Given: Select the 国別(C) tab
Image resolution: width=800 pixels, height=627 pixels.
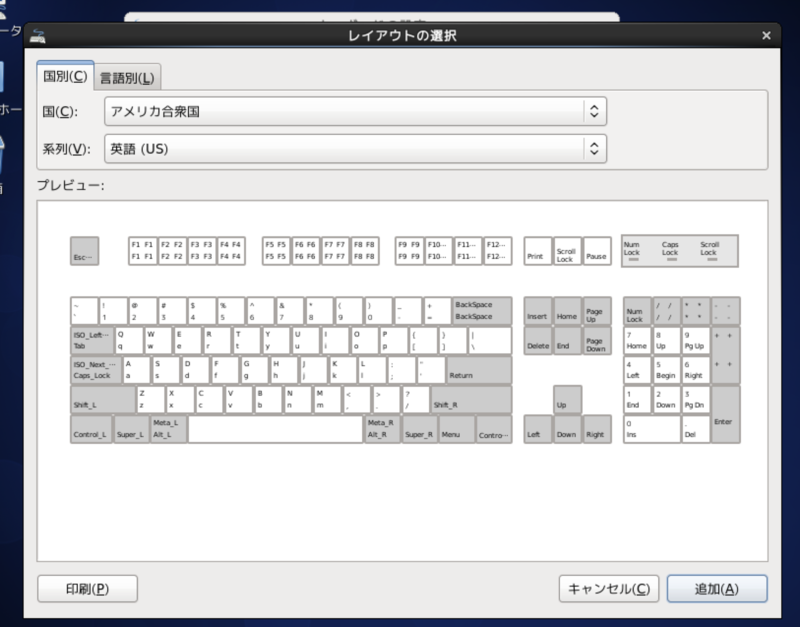Looking at the screenshot, I should (x=63, y=75).
